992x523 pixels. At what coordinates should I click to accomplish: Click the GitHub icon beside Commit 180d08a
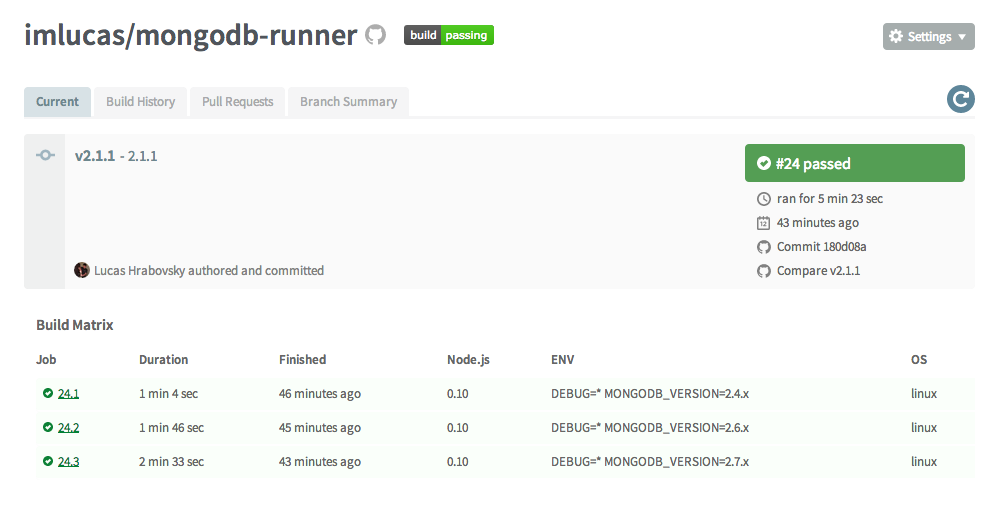(764, 247)
